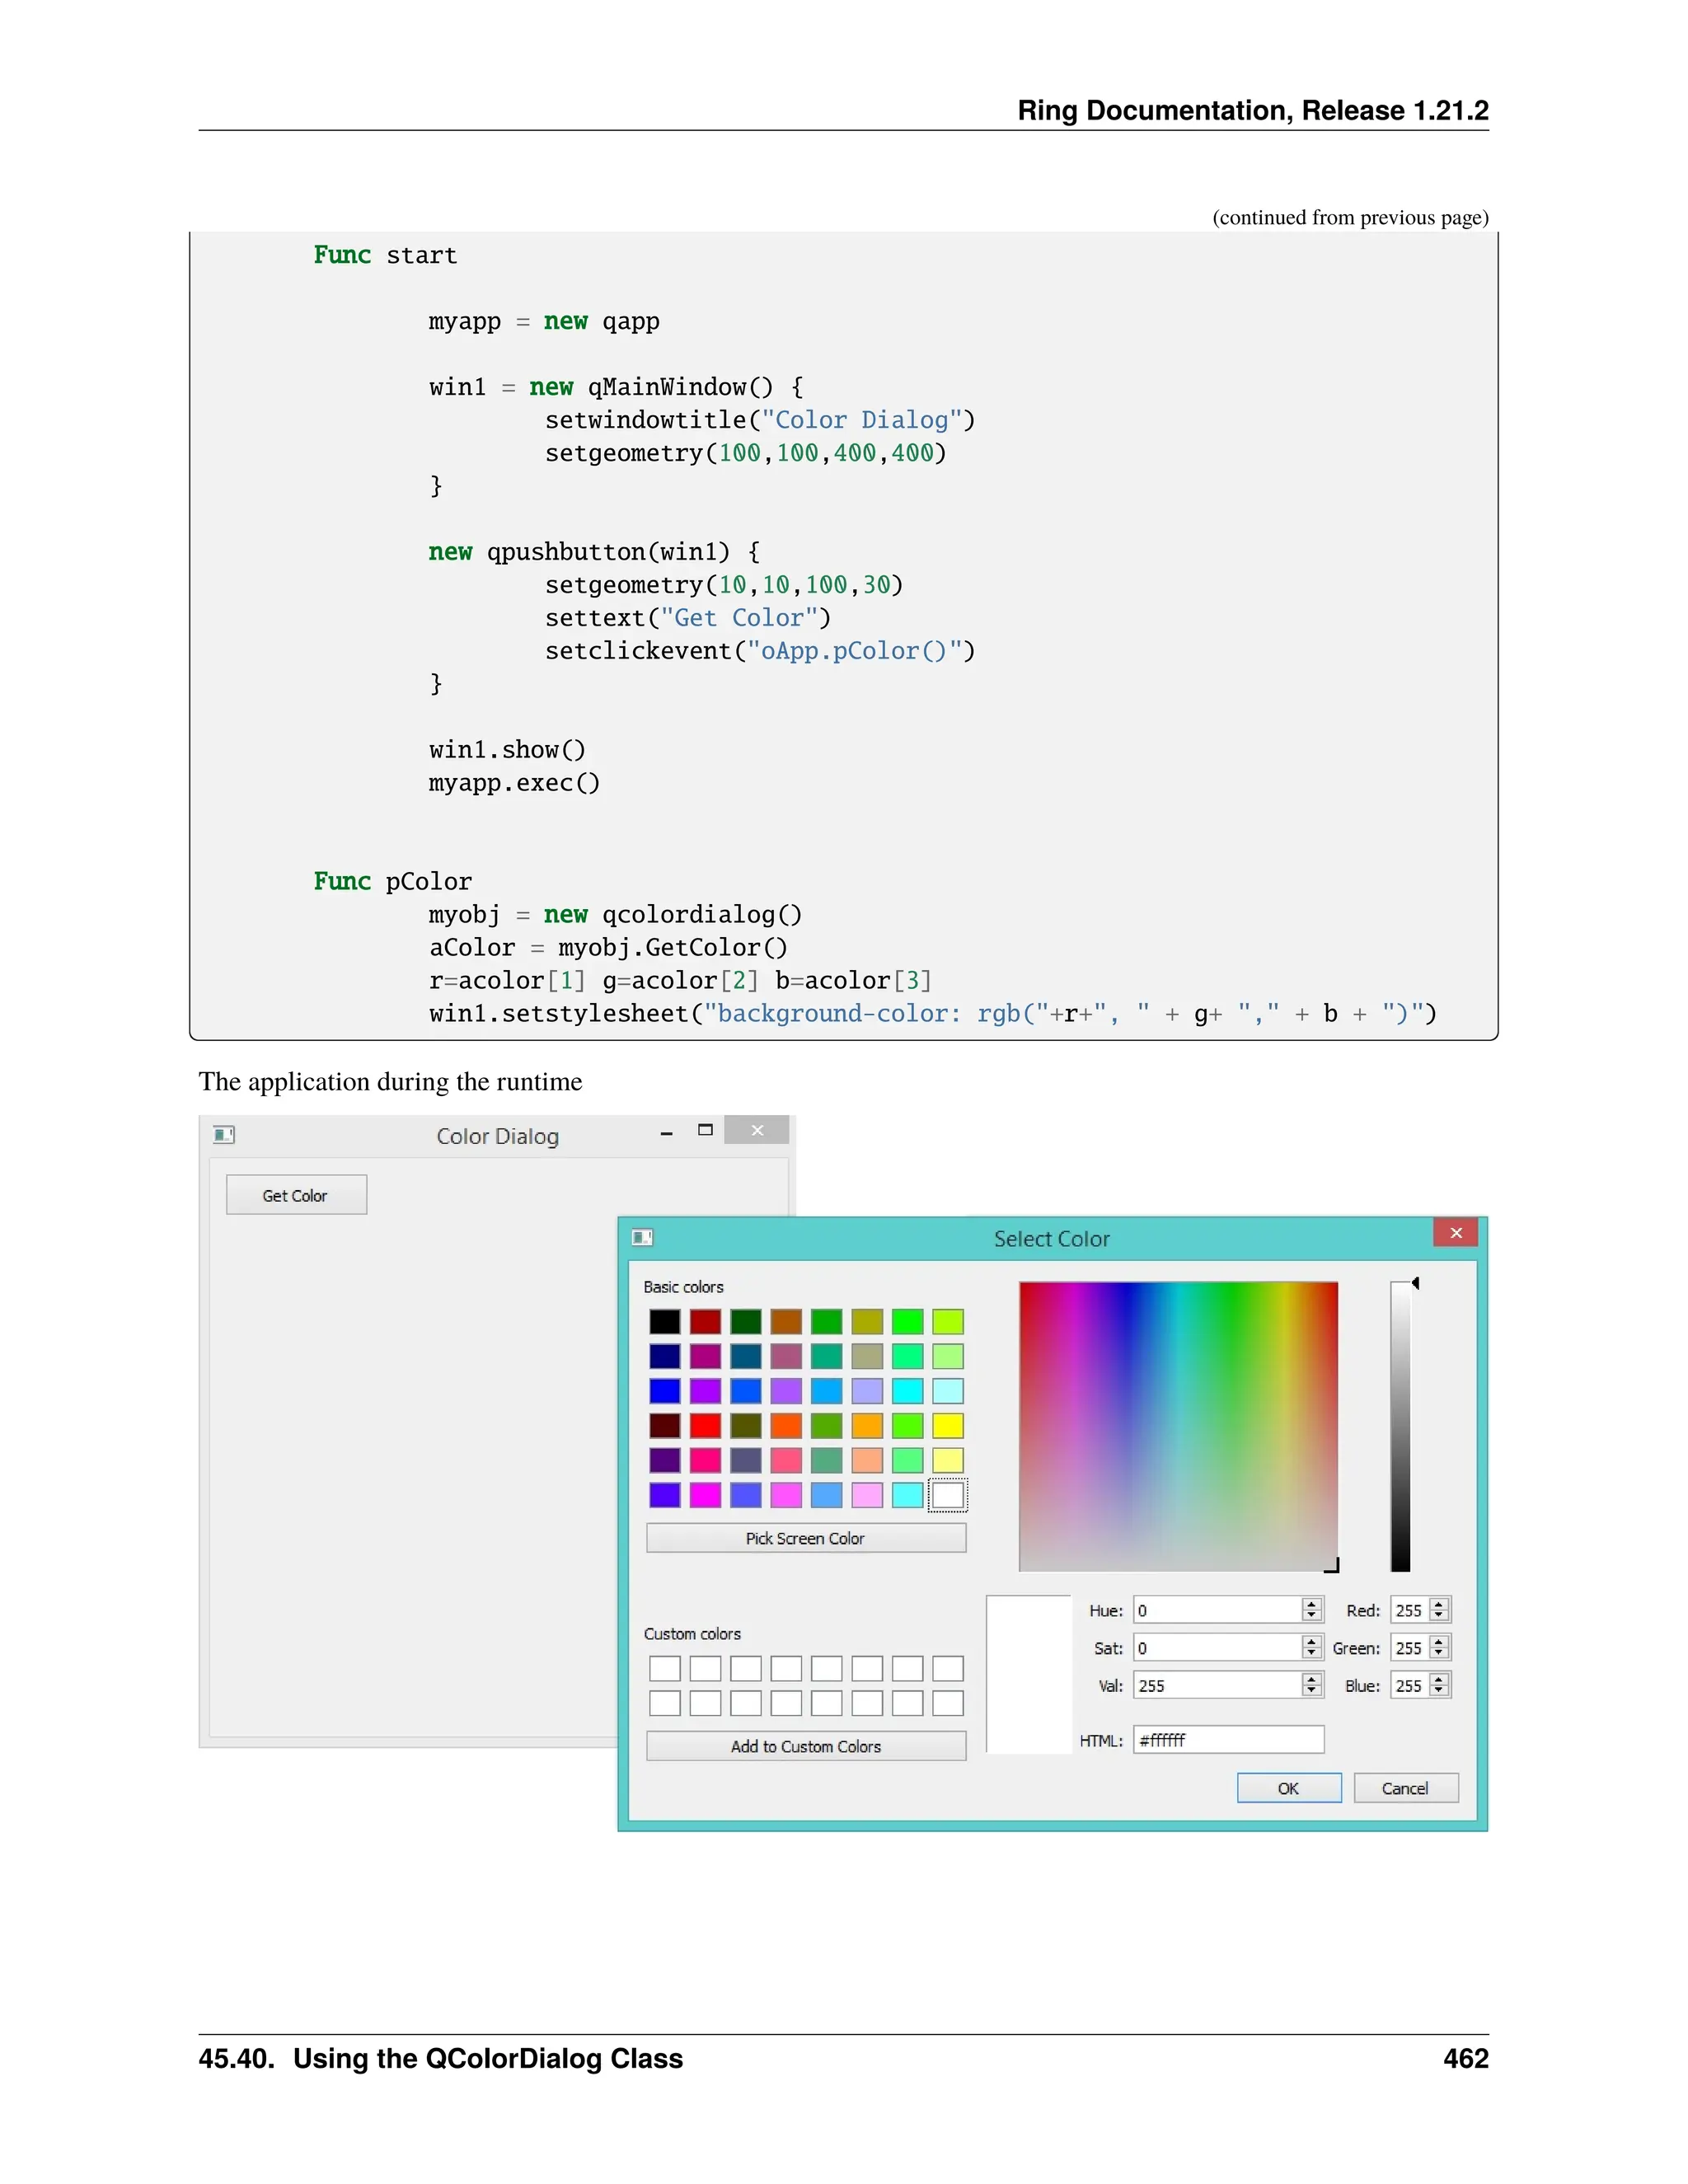The height and width of the screenshot is (2184, 1688).
Task: Choose the yellow basic color swatch
Action: 948,1425
